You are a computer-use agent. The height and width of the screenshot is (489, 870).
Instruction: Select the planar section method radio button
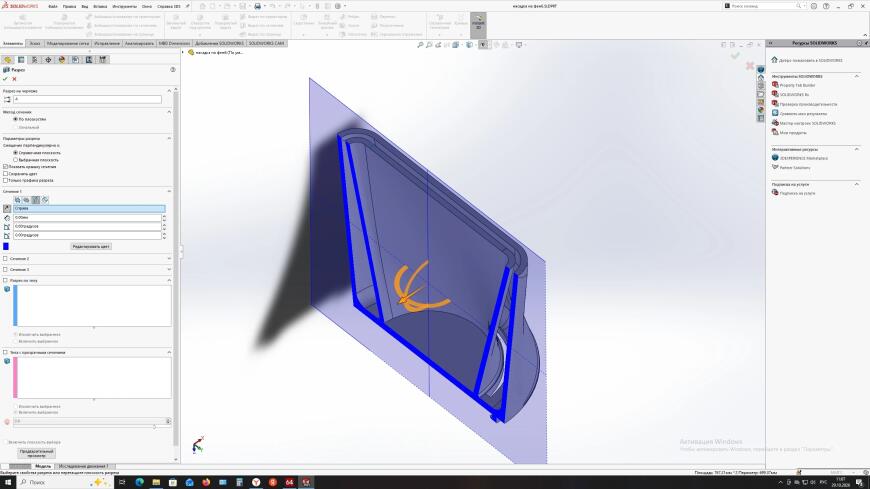[x=16, y=119]
